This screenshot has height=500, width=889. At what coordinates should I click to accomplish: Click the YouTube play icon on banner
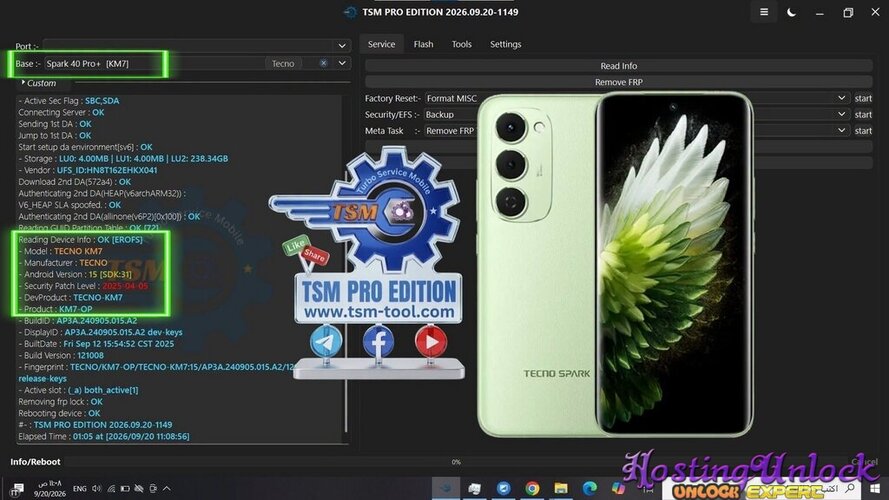click(x=431, y=341)
